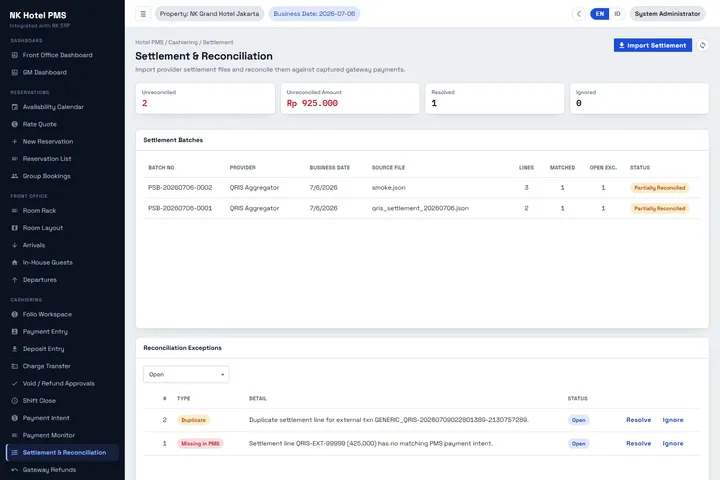Click the New Reservation plus icon
720x480 pixels.
pos(15,141)
